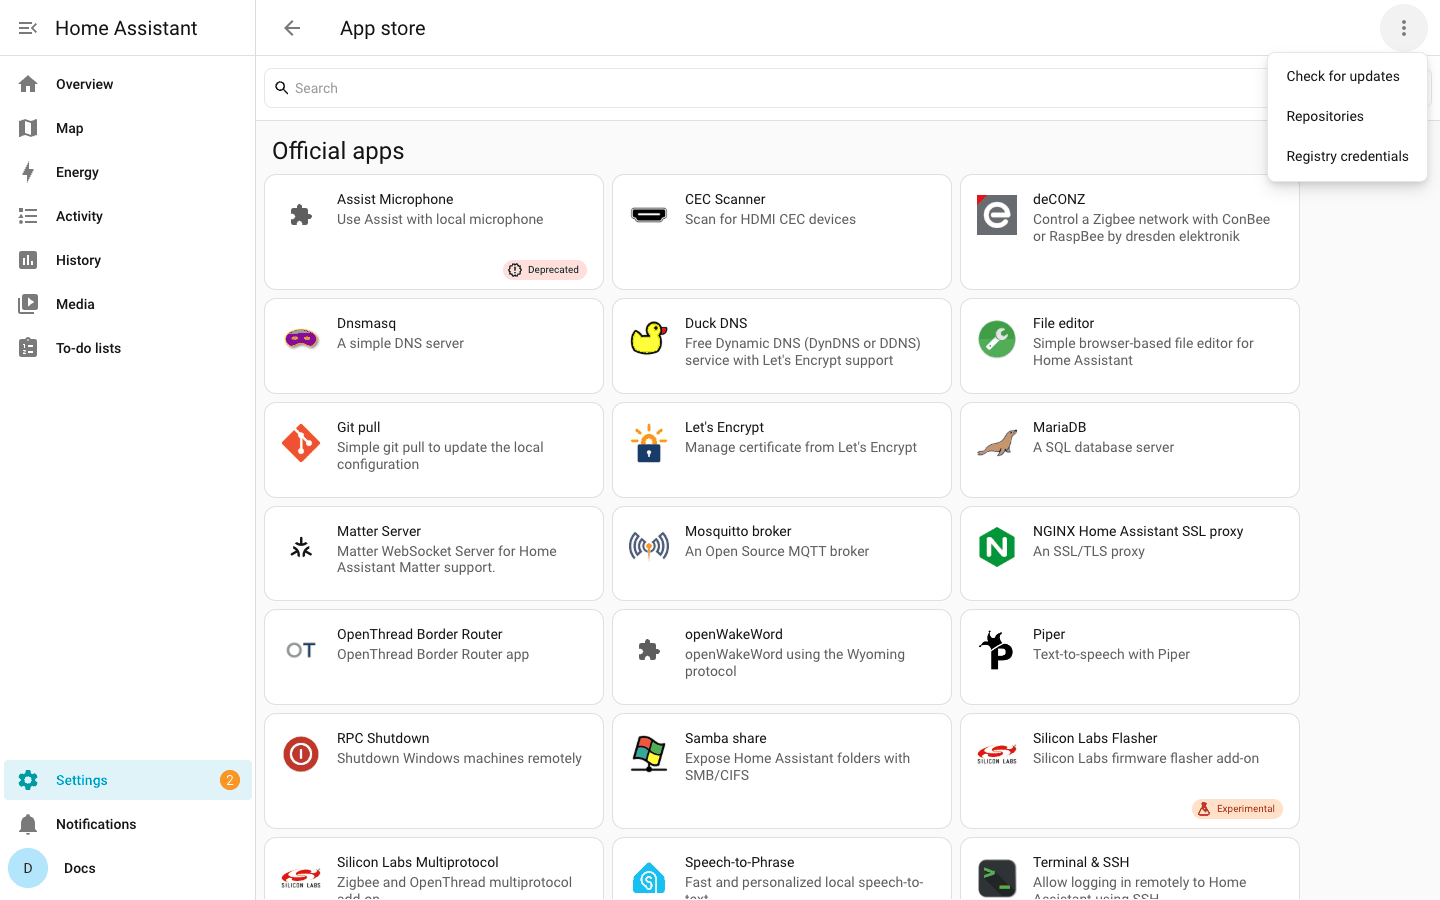Open the deCONZ app card
The image size is (1440, 900).
[1130, 232]
